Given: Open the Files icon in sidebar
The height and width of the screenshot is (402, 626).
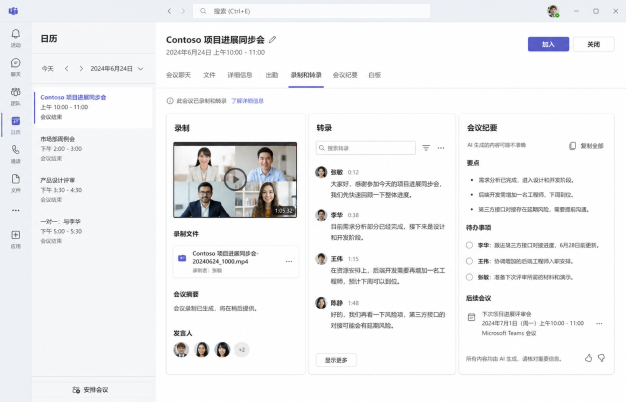Looking at the screenshot, I should 16,179.
